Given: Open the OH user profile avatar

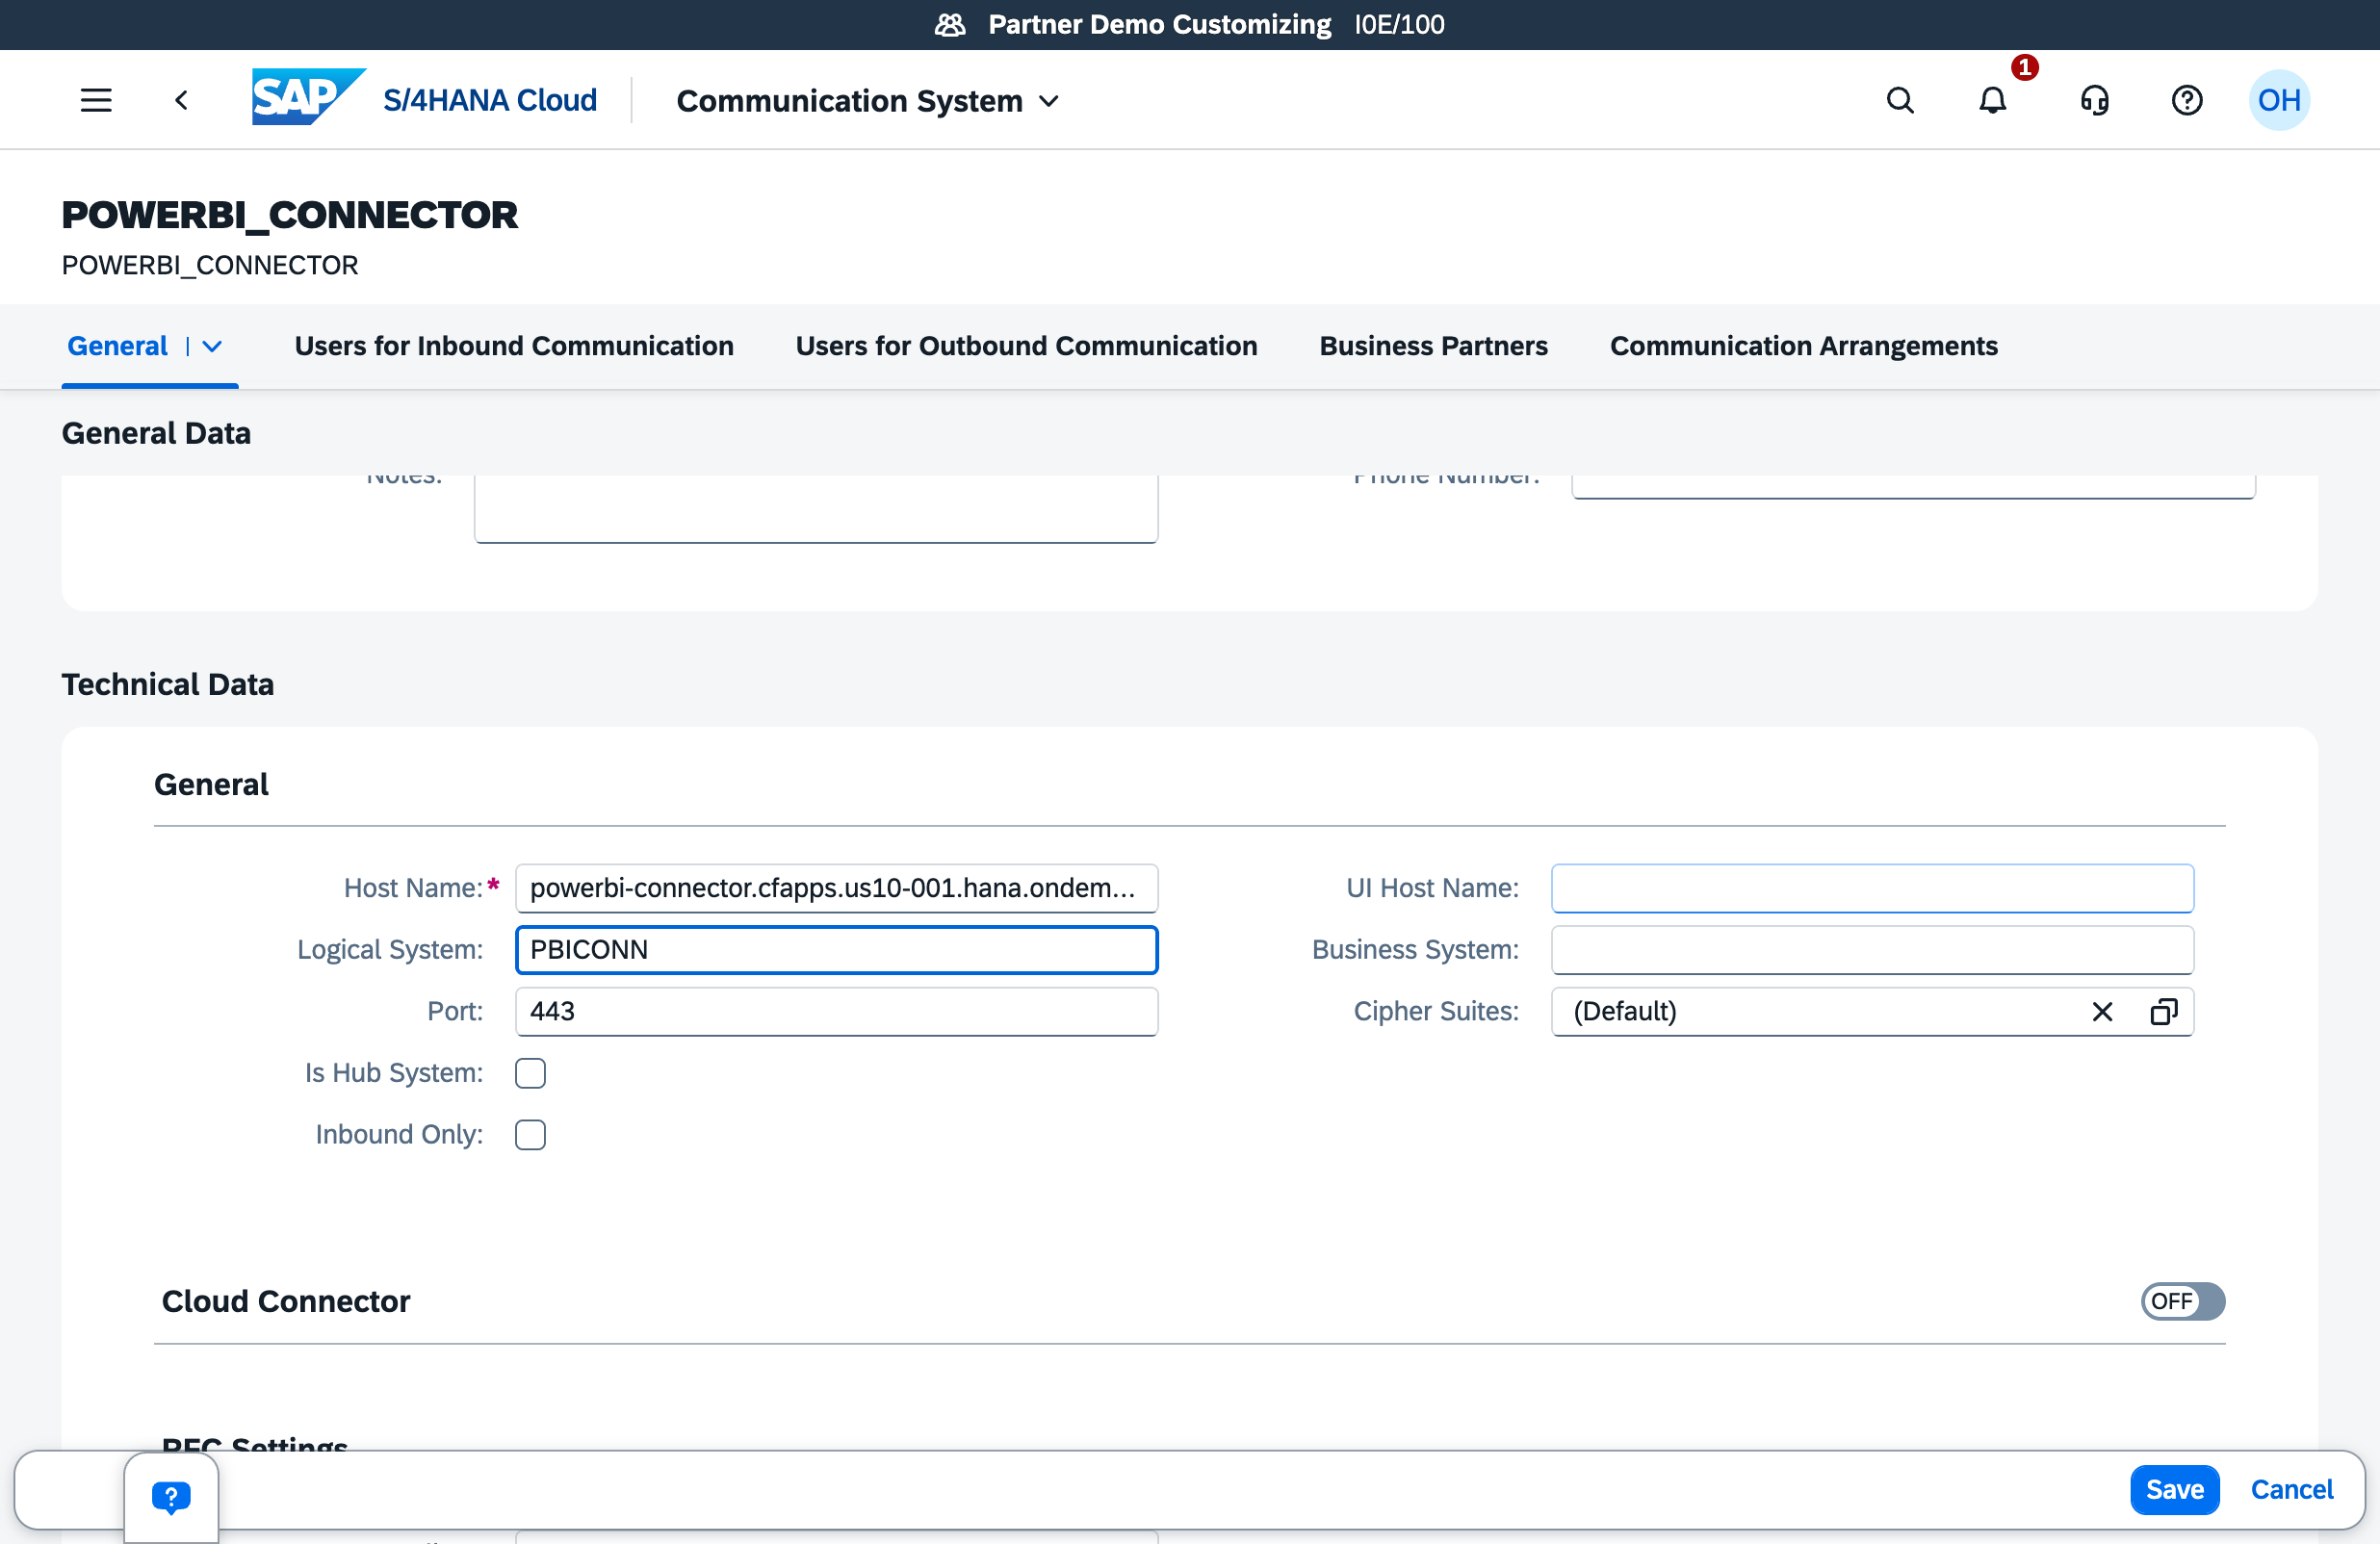Looking at the screenshot, I should pyautogui.click(x=2279, y=100).
